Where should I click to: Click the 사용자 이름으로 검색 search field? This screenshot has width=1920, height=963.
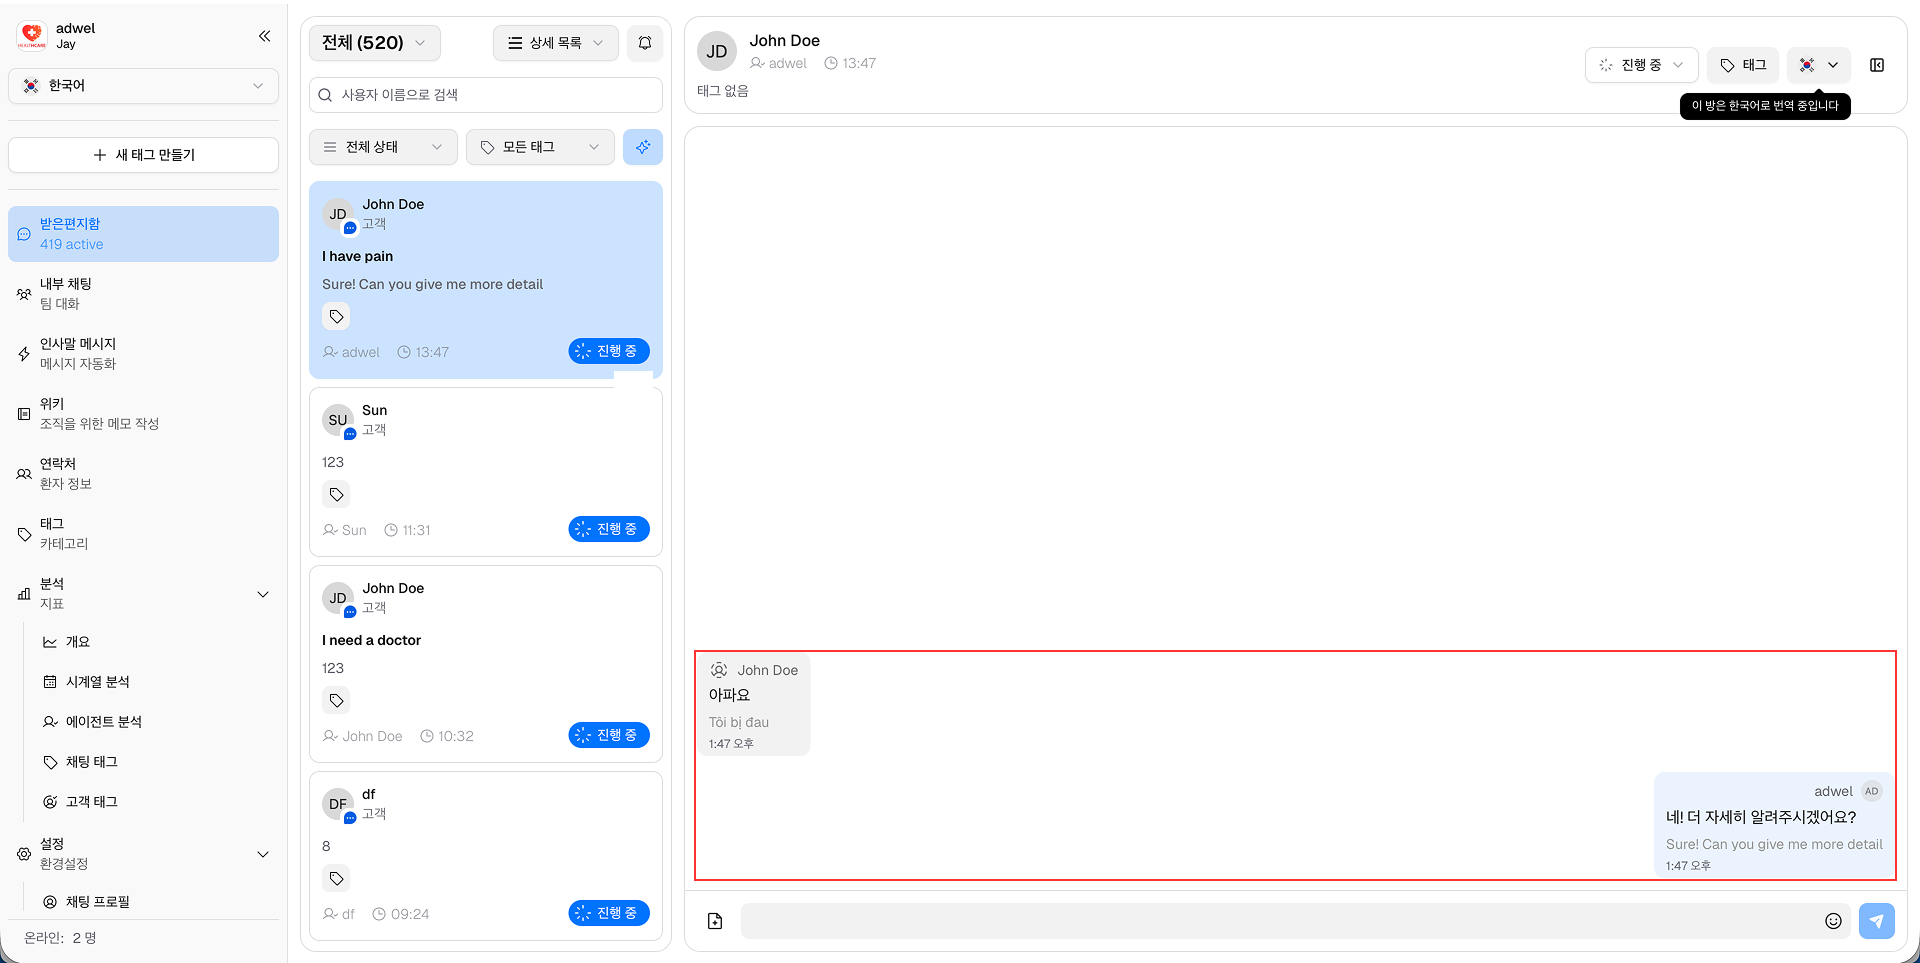point(485,95)
